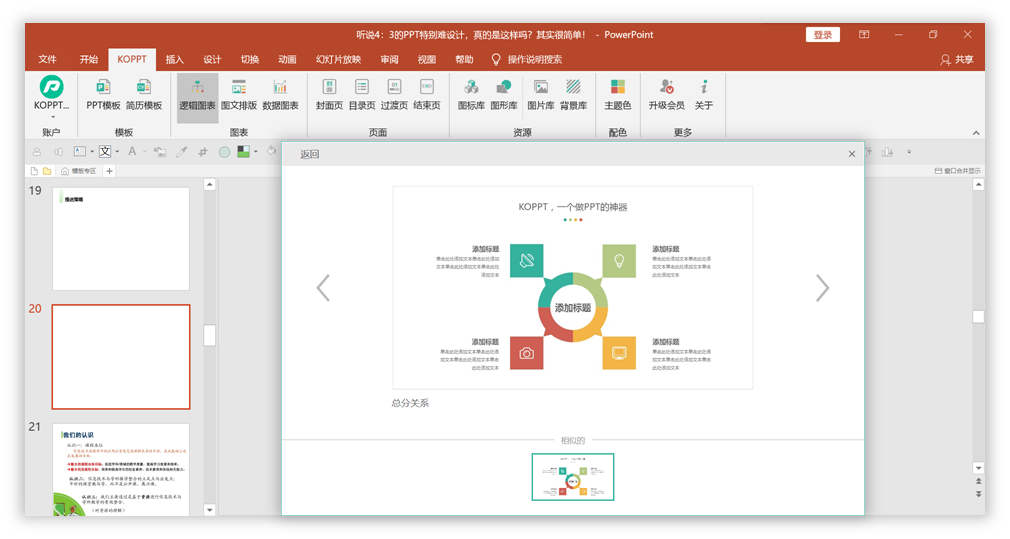Insert a 目录页 contents page
The width and height of the screenshot is (1010, 539).
tap(362, 94)
